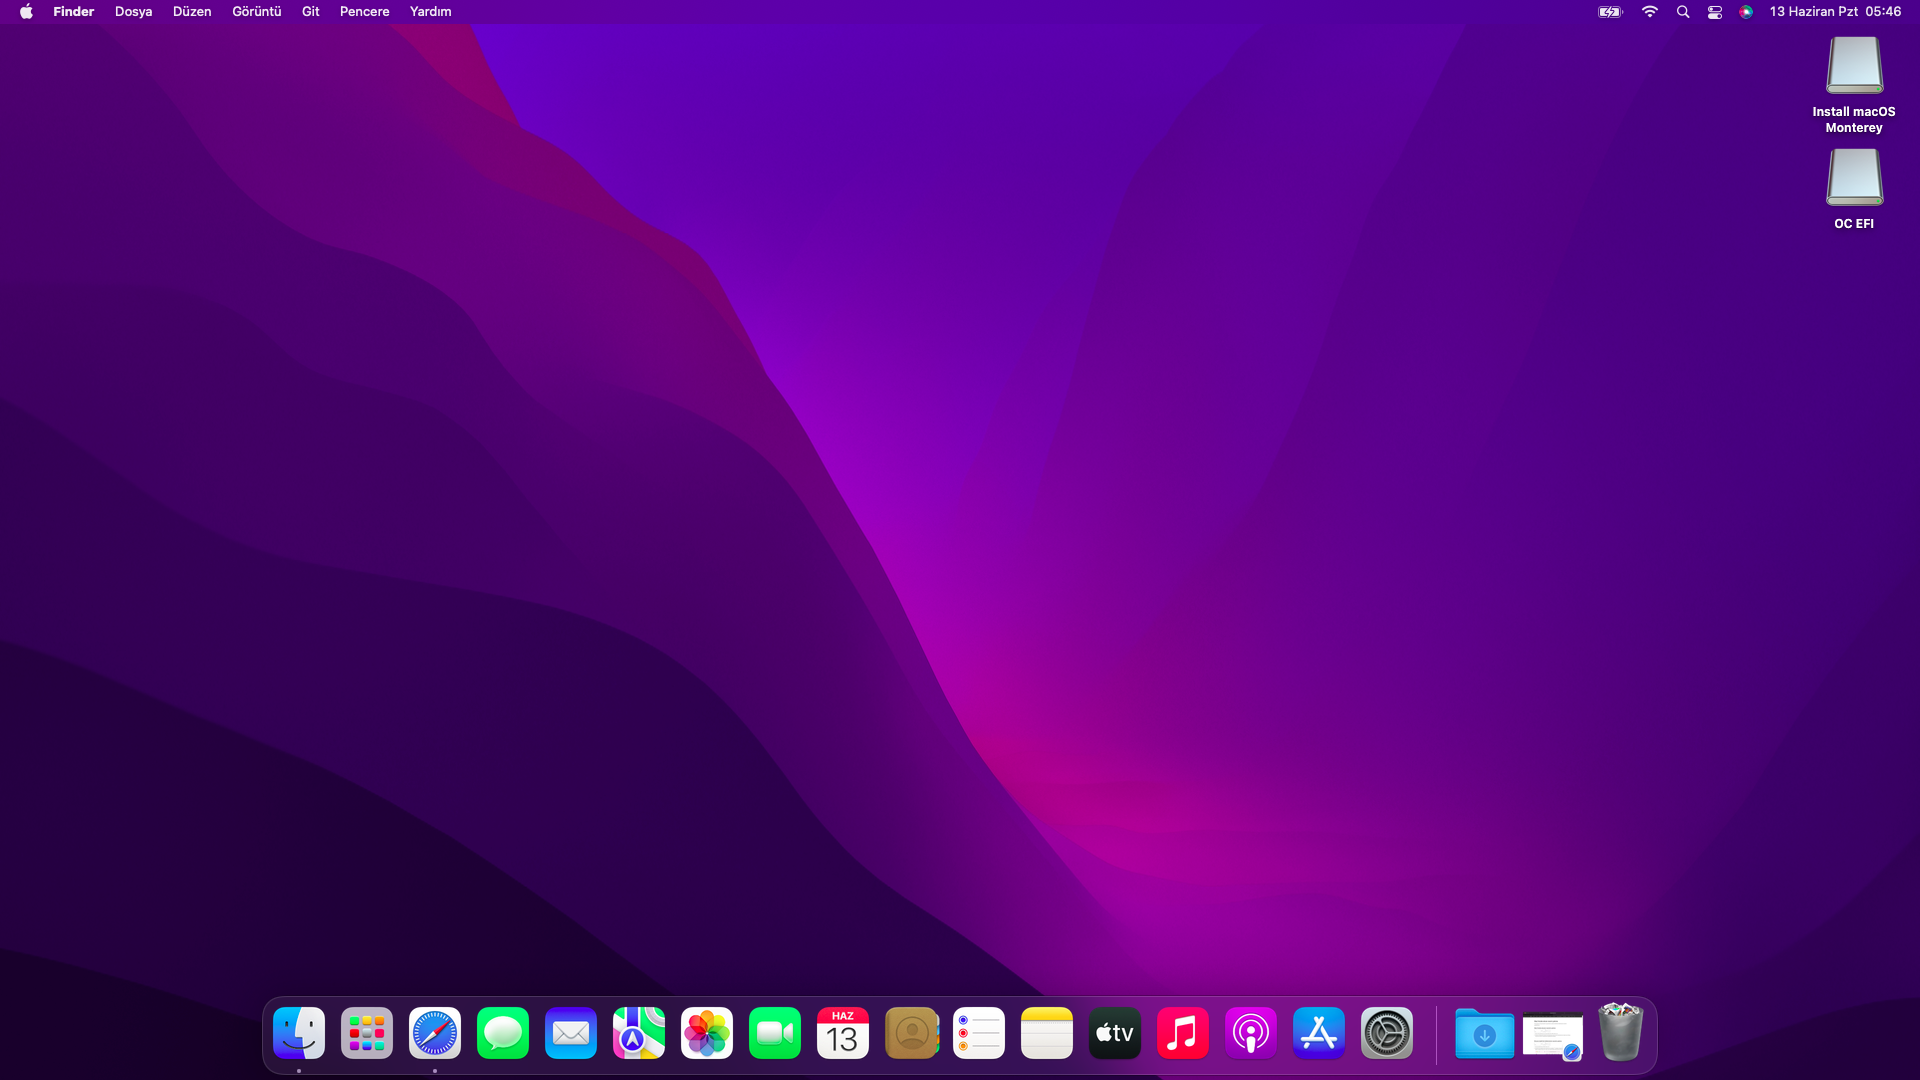Viewport: 1920px width, 1080px height.
Task: Launch Safari from the Dock
Action: [x=435, y=1033]
